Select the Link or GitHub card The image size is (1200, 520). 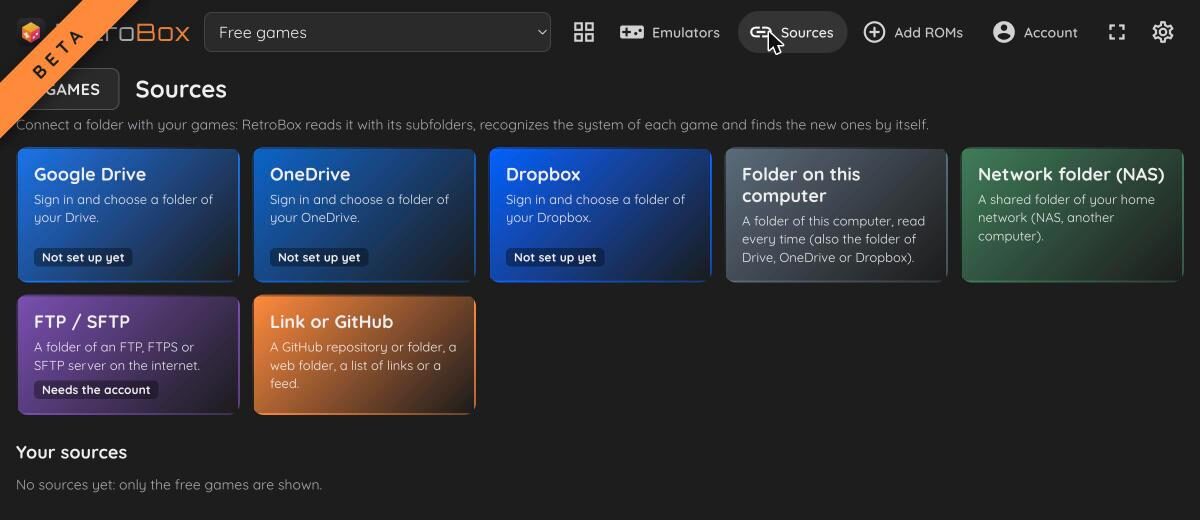(364, 355)
